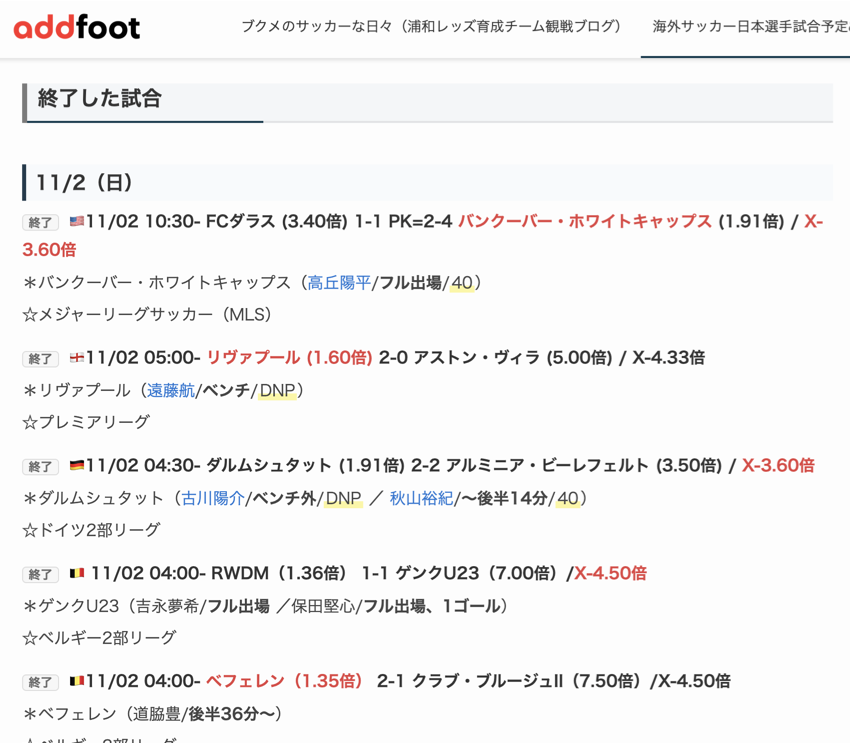Image resolution: width=851 pixels, height=743 pixels.
Task: Click the USA flag icon beside FC Dallas match
Action: tap(77, 222)
